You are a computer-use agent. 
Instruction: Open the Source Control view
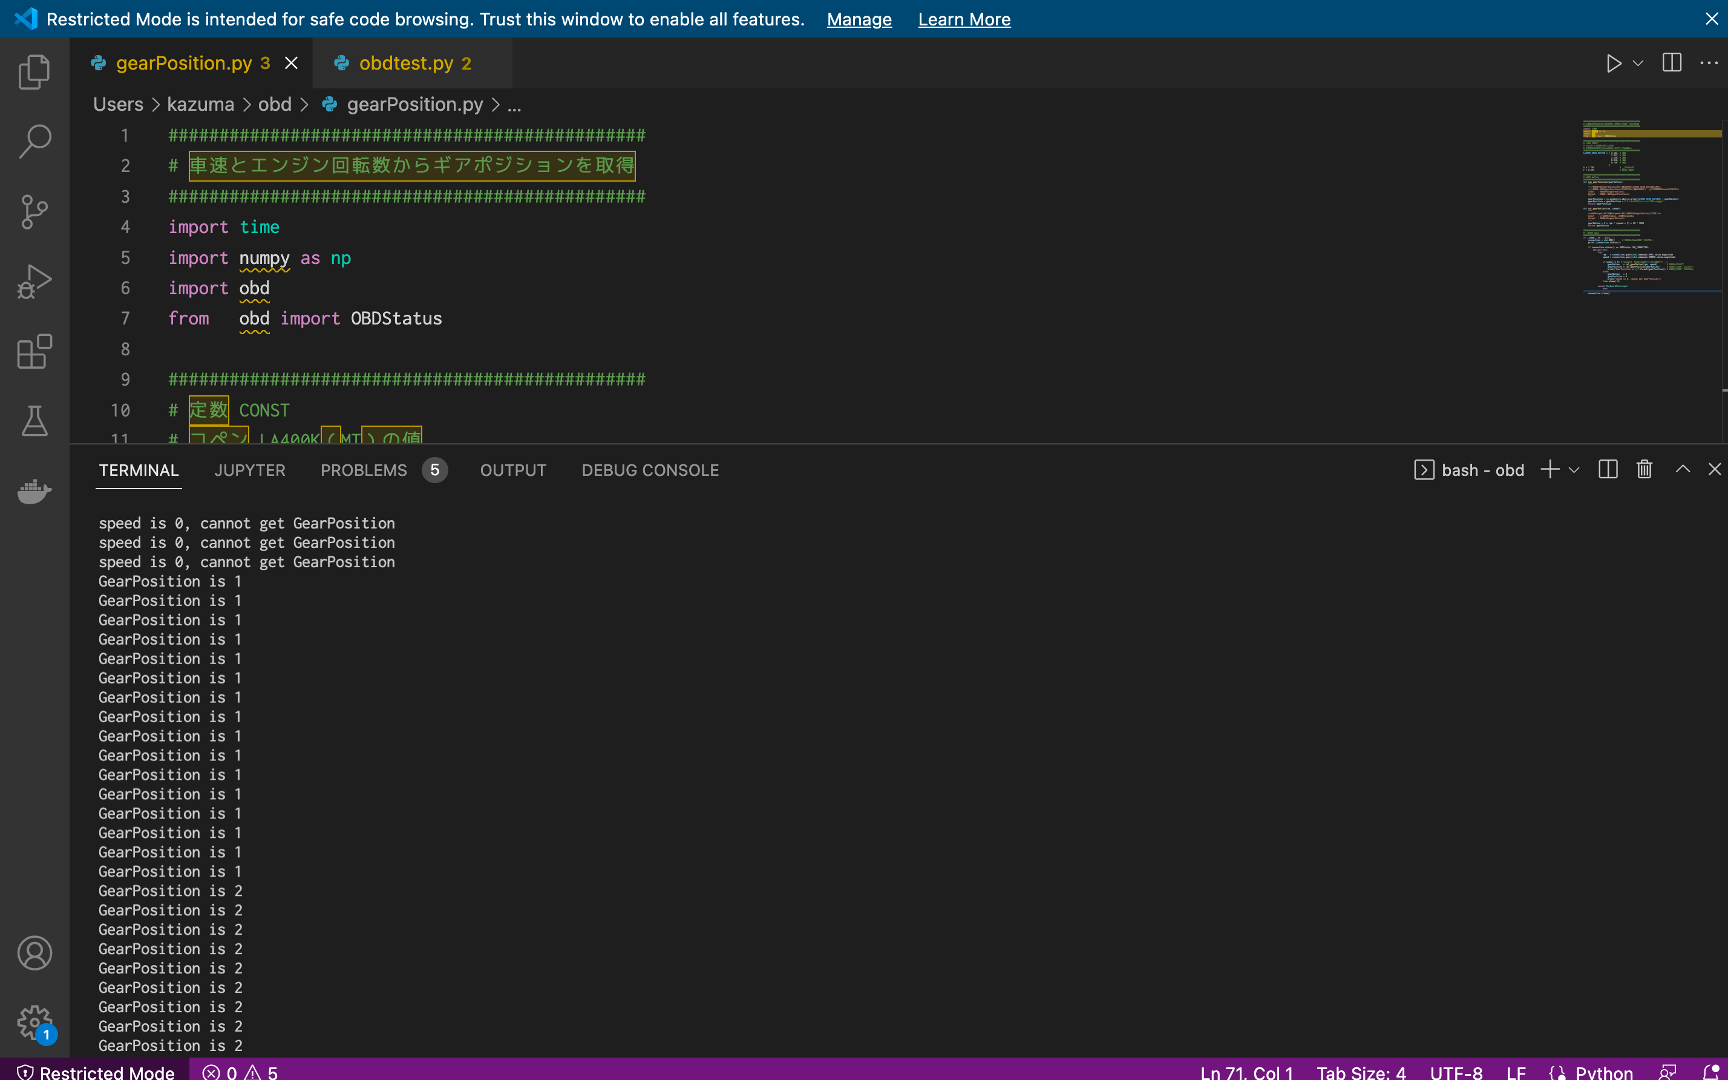pyautogui.click(x=34, y=212)
